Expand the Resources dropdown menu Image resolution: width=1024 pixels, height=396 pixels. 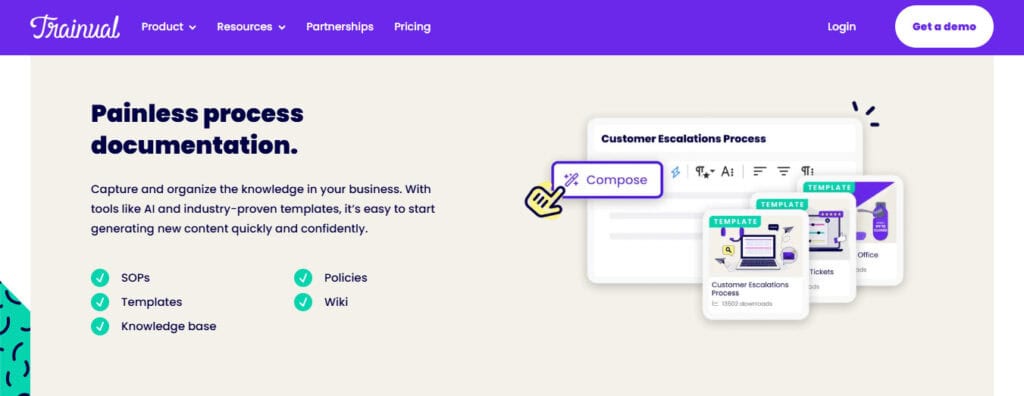tap(251, 27)
